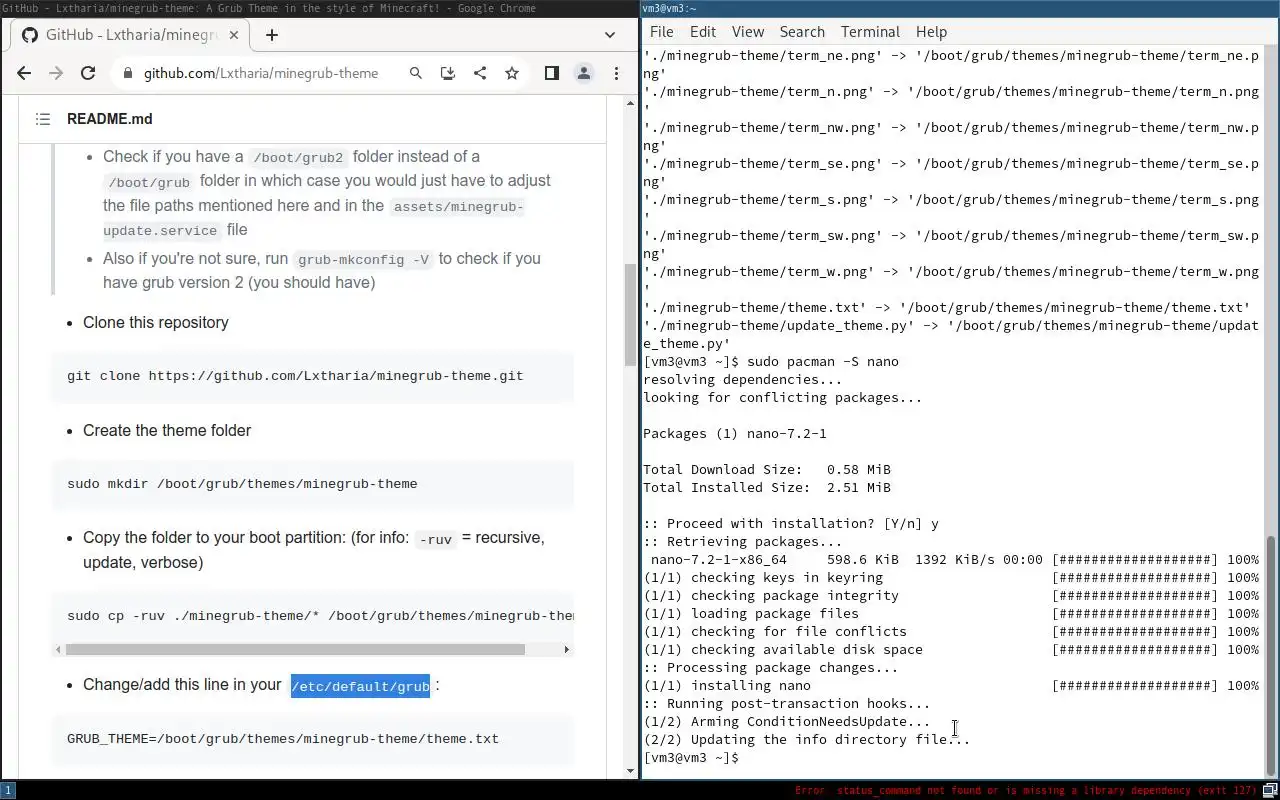Viewport: 1280px width, 800px height.
Task: Go back to the previous page
Action: pyautogui.click(x=24, y=73)
